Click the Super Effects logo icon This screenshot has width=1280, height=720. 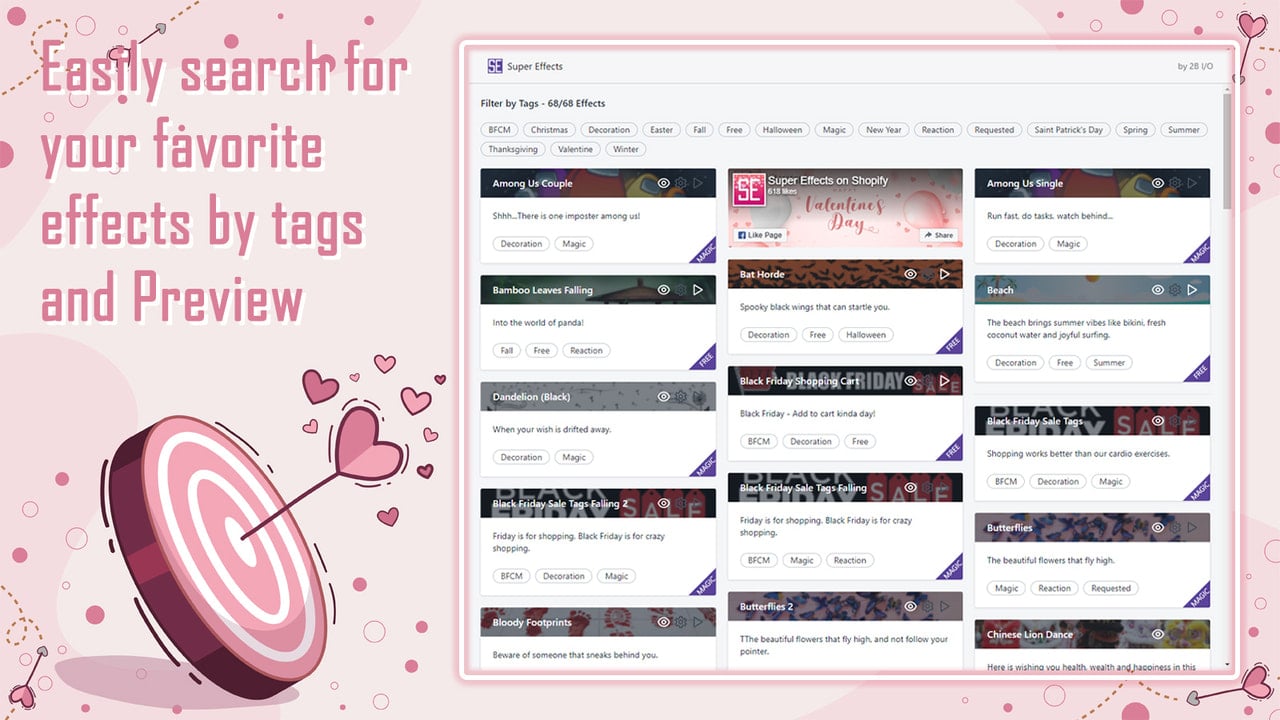[x=494, y=66]
